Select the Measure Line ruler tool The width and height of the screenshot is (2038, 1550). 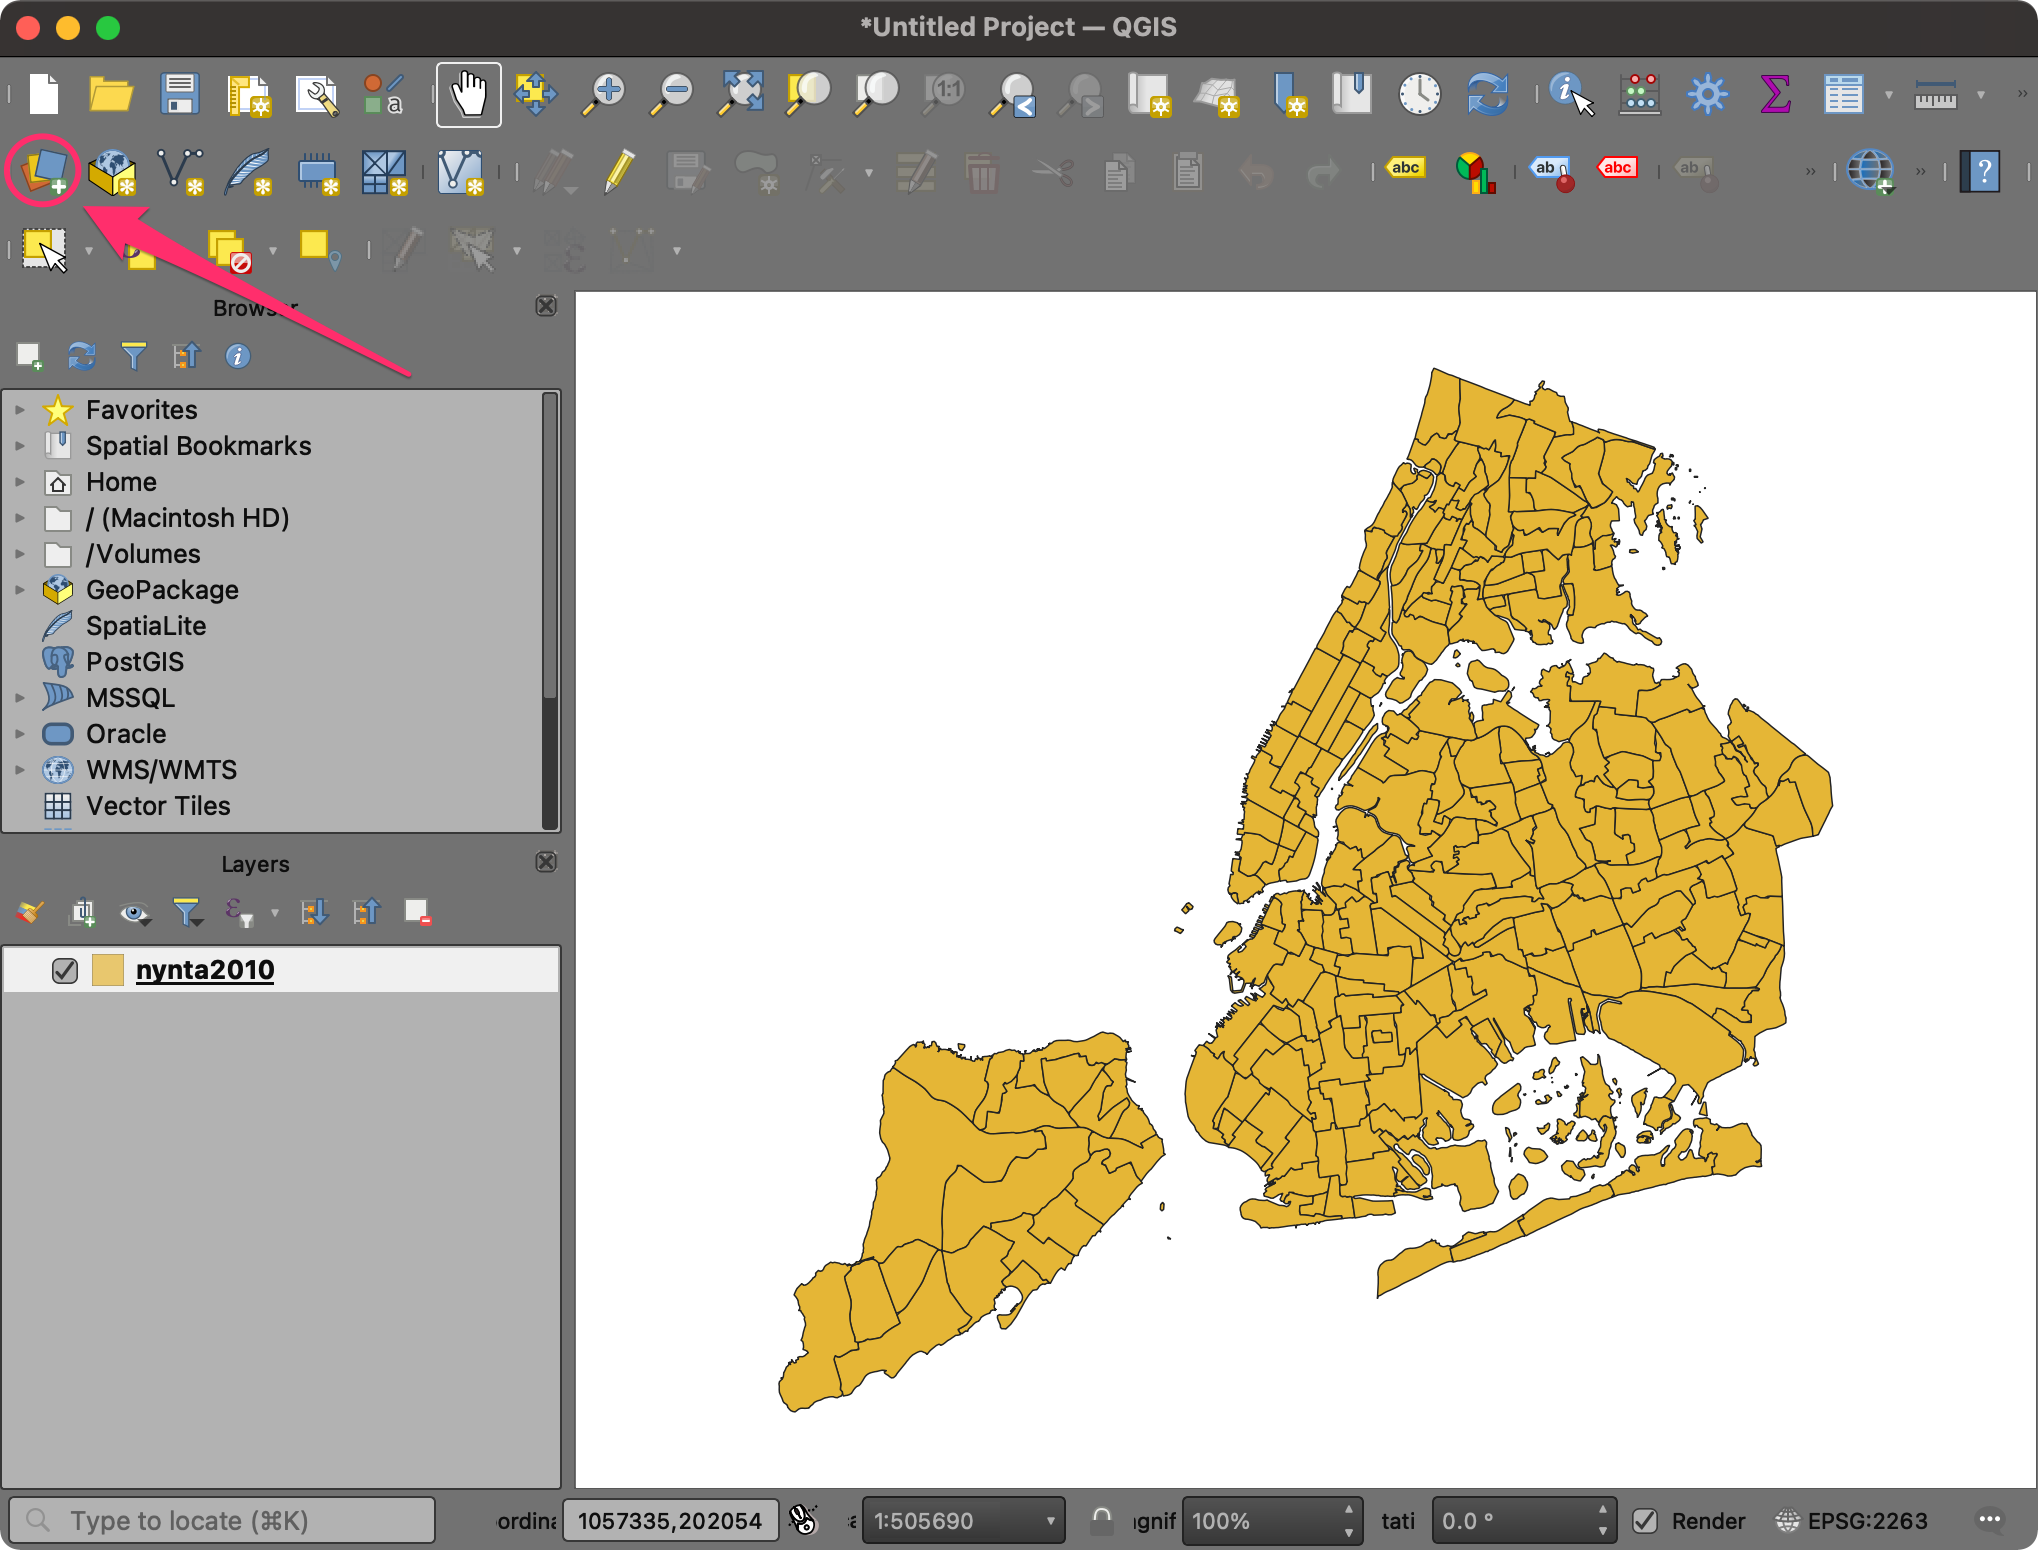[x=1936, y=95]
